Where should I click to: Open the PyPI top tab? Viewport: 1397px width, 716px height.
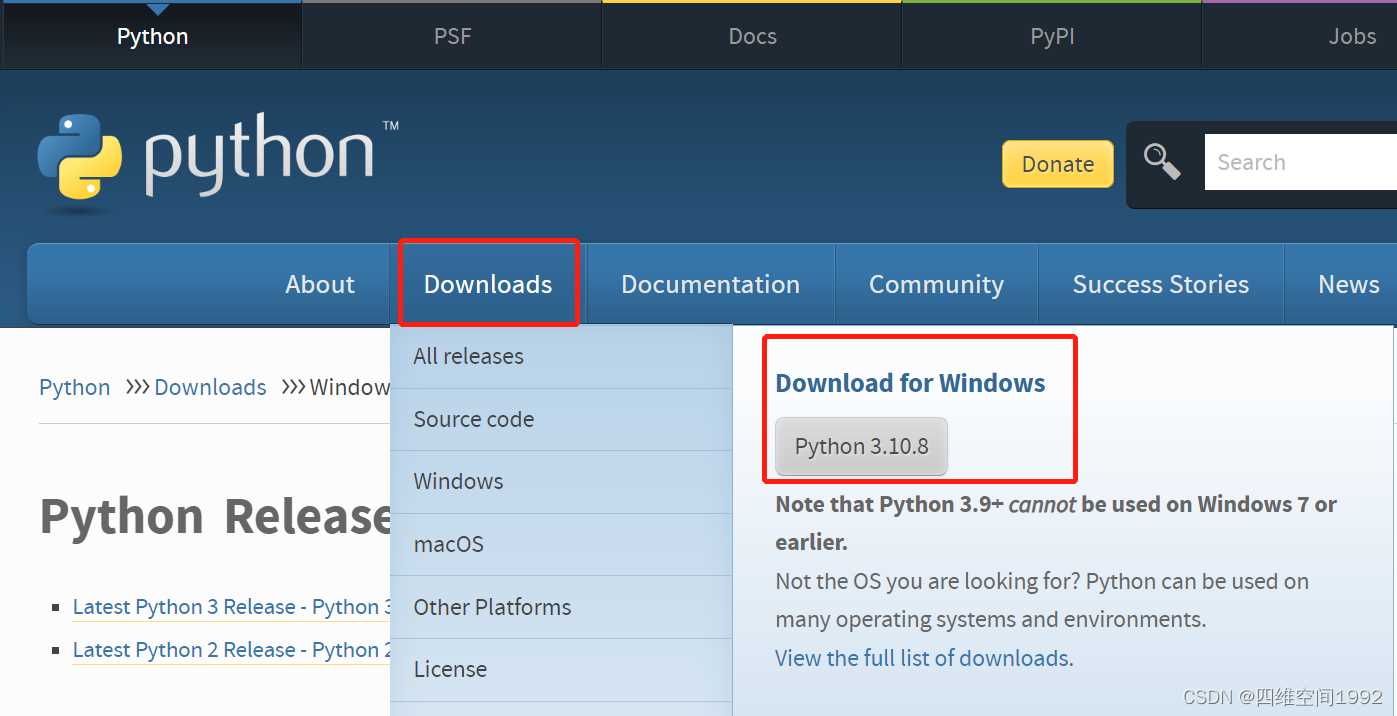(1052, 36)
